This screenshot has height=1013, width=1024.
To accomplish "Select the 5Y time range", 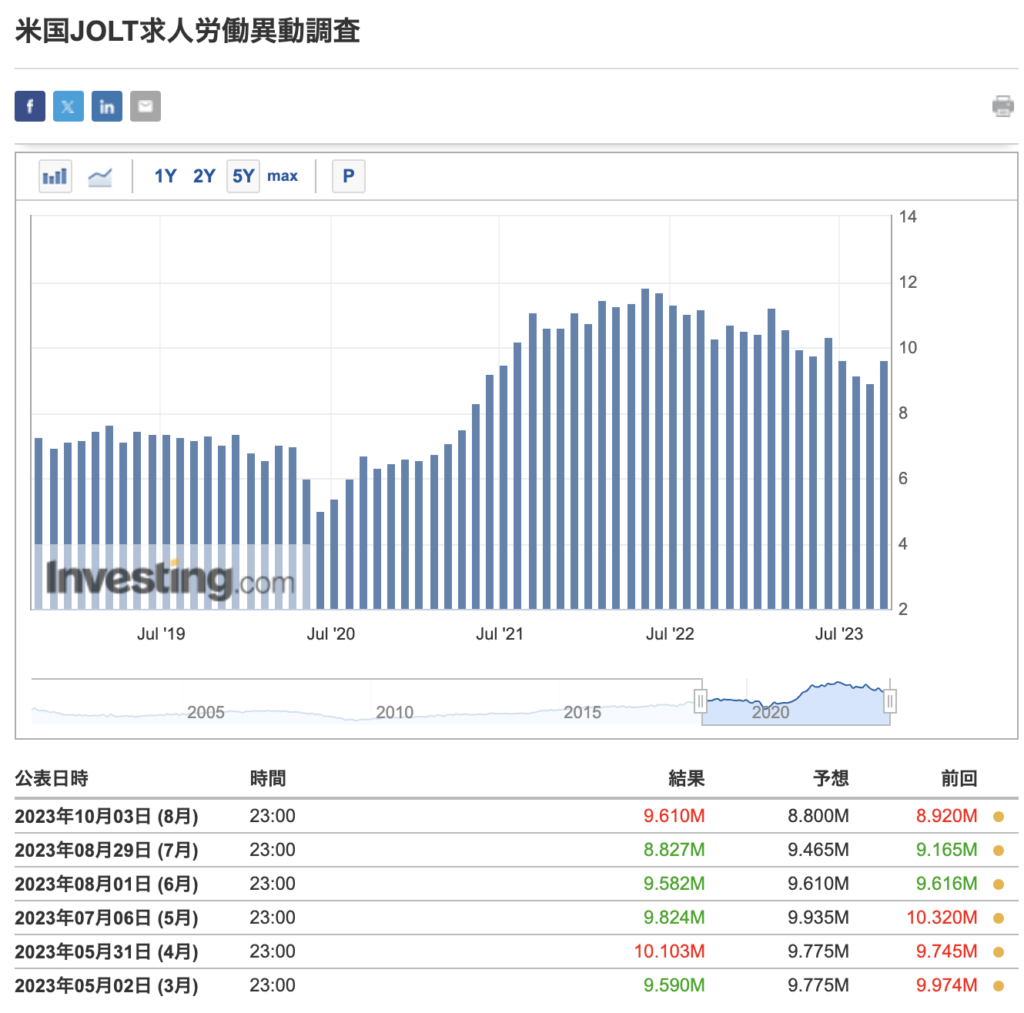I will click(243, 176).
